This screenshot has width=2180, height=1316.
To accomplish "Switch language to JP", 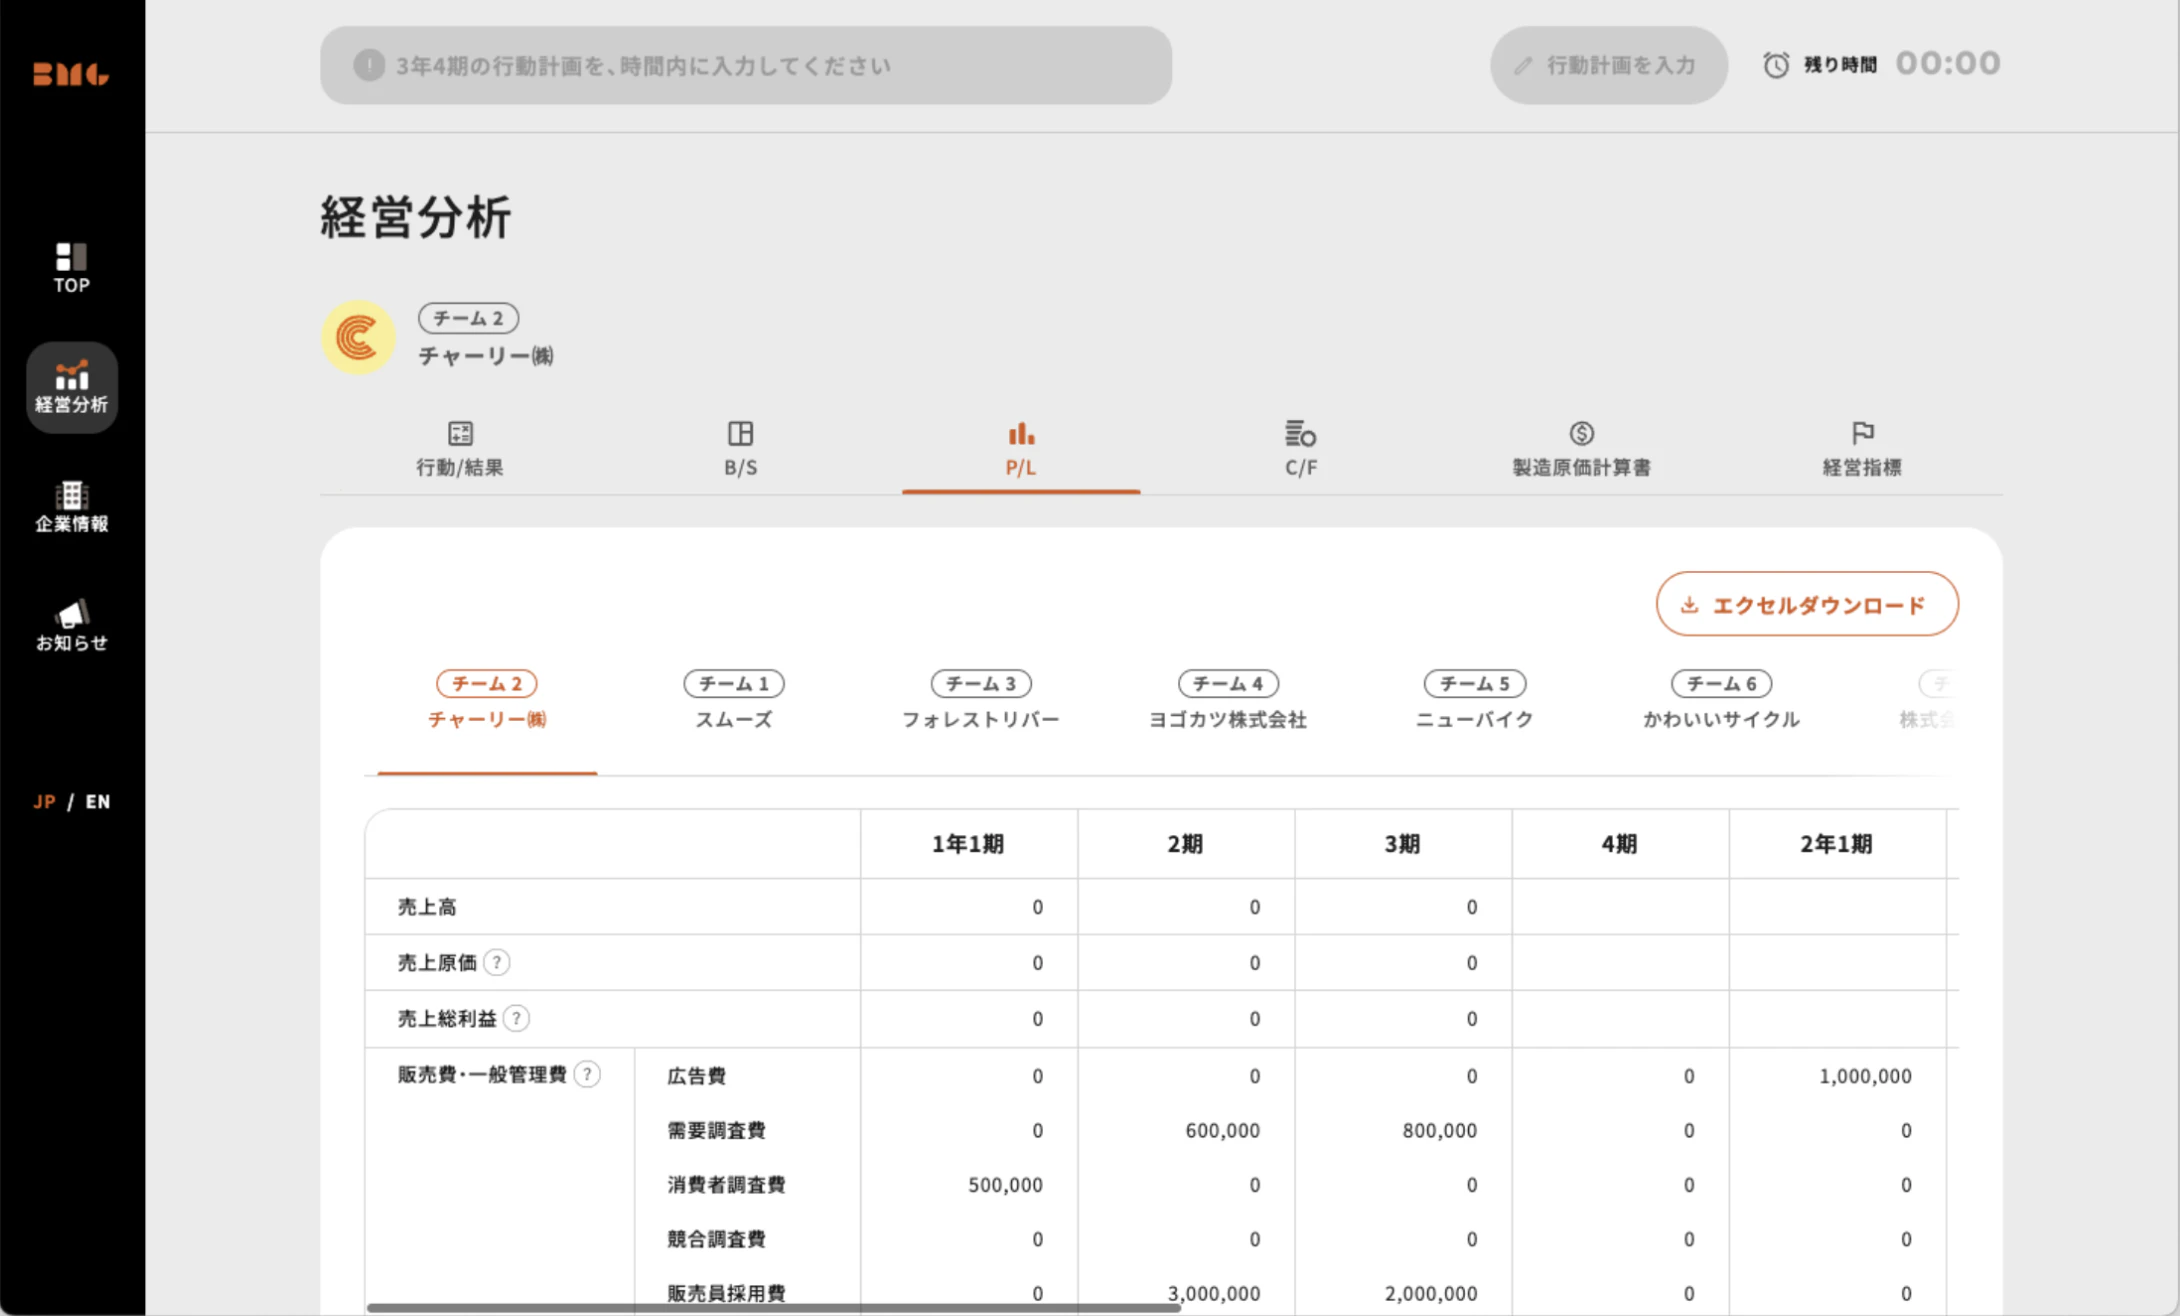I will click(x=44, y=802).
